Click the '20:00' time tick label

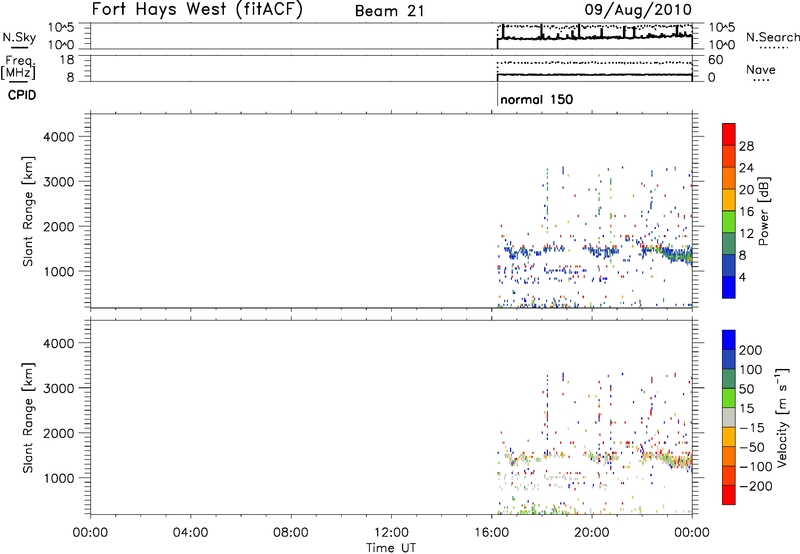click(592, 533)
